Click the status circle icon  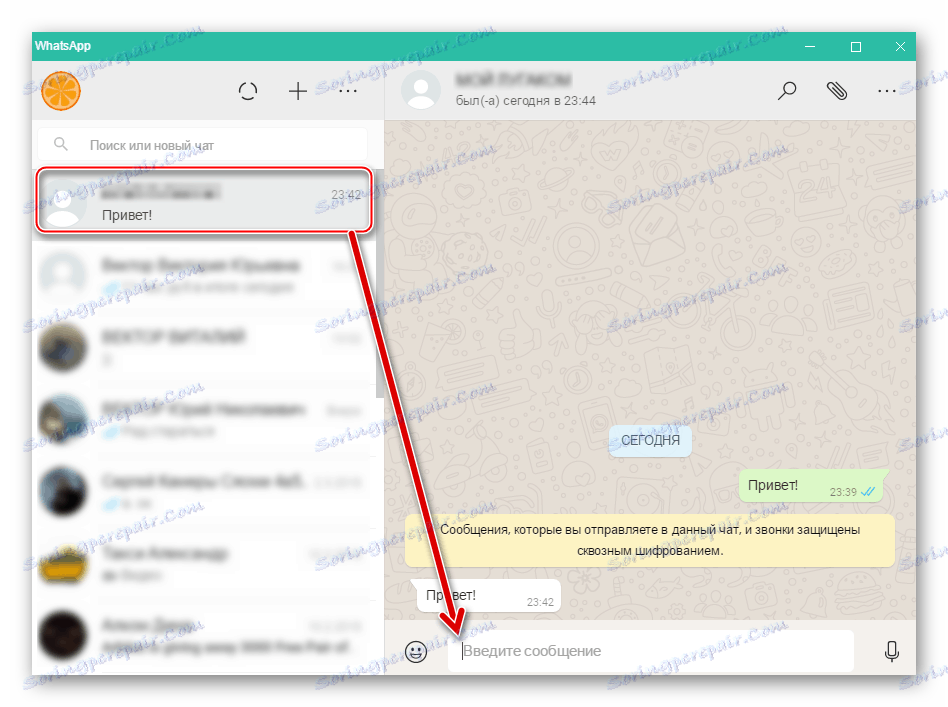pos(248,91)
